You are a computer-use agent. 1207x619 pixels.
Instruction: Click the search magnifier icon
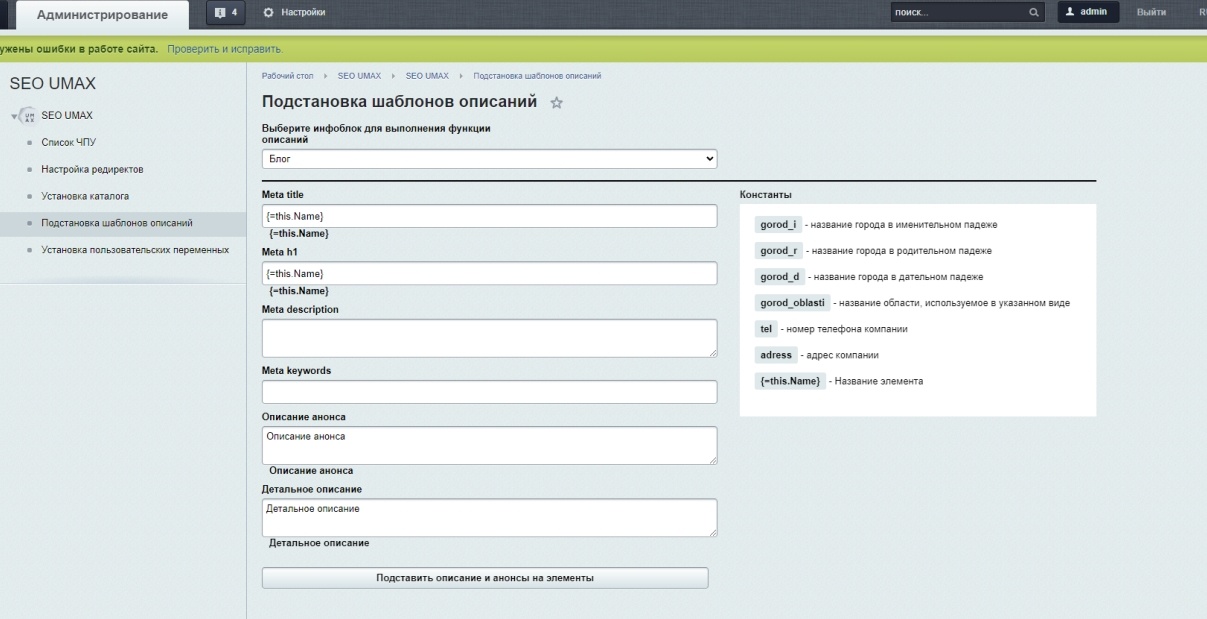click(1034, 13)
